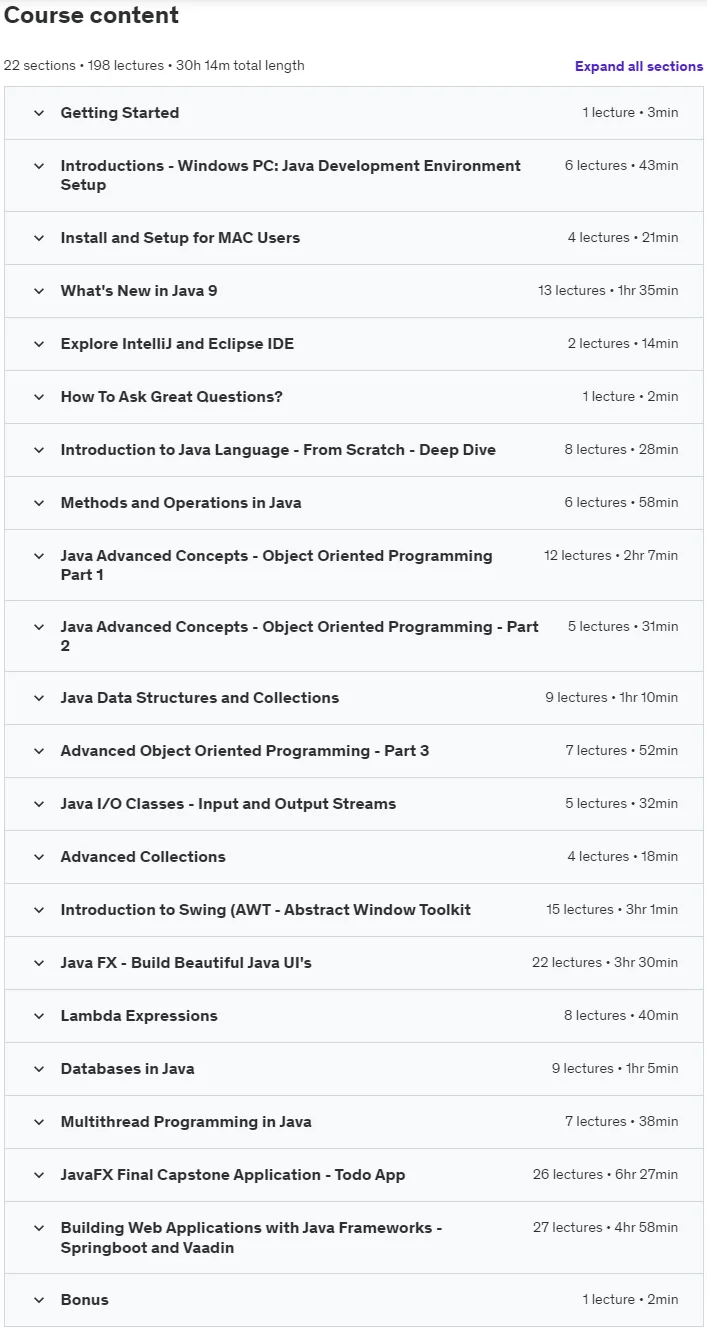707x1329 pixels.
Task: Expand chevron for Install and Setup for MAC Users
Action: coord(39,238)
